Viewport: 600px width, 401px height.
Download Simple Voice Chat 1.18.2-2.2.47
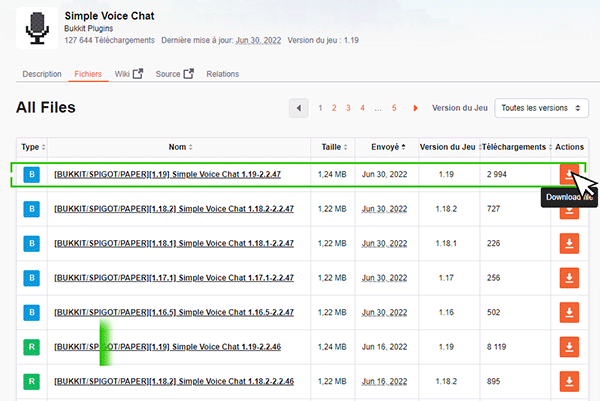coord(567,209)
